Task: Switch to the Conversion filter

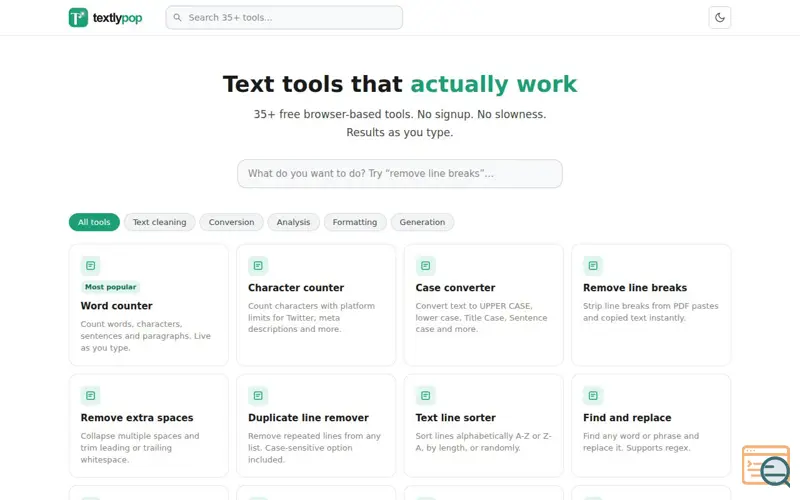Action: pos(231,222)
